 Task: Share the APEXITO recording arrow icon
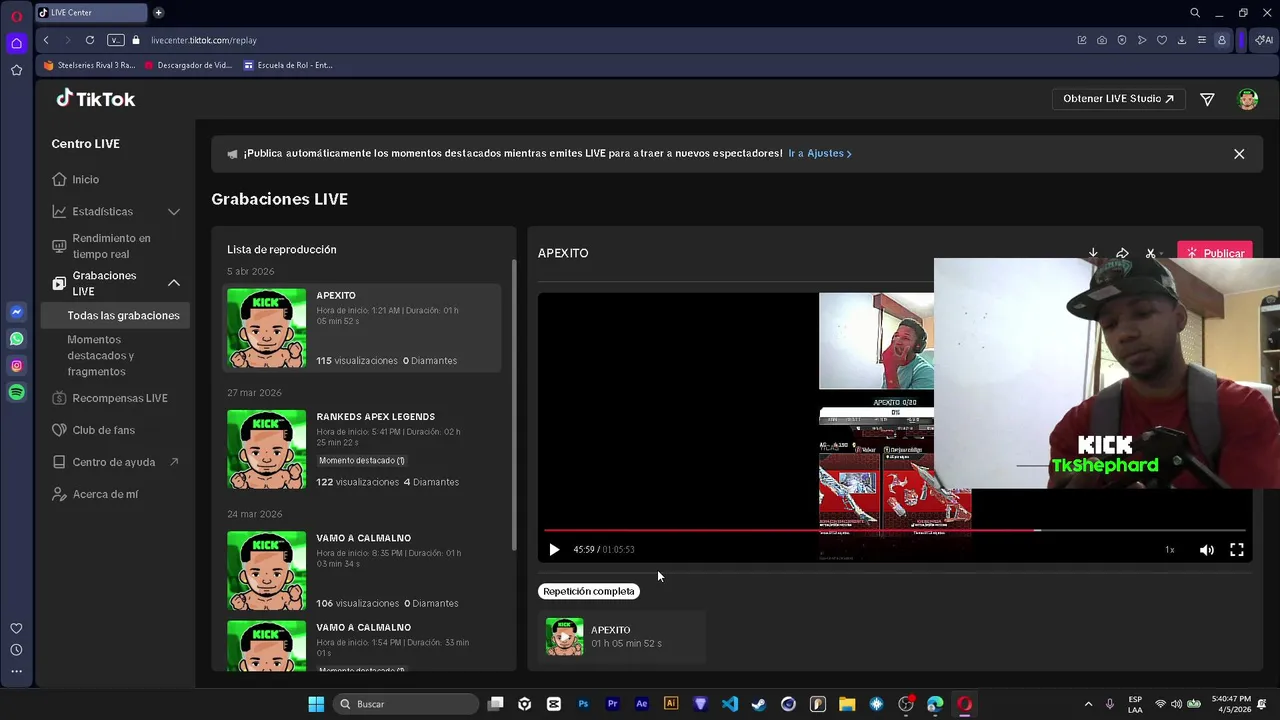point(1122,253)
